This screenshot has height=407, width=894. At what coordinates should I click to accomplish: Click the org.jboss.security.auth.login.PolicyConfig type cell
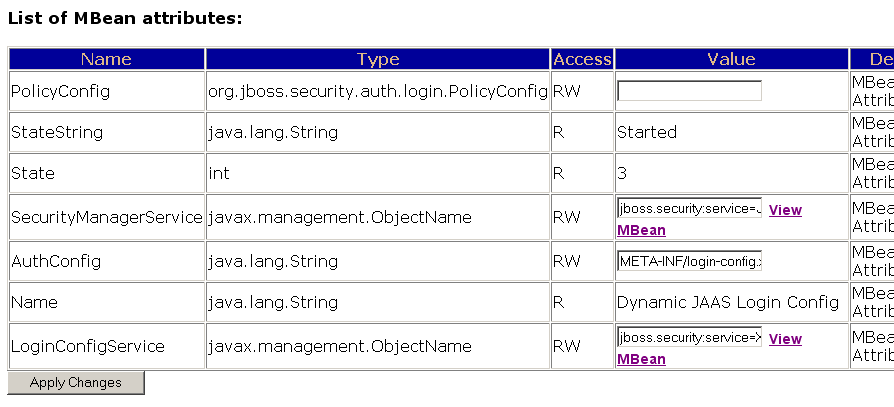click(377, 92)
